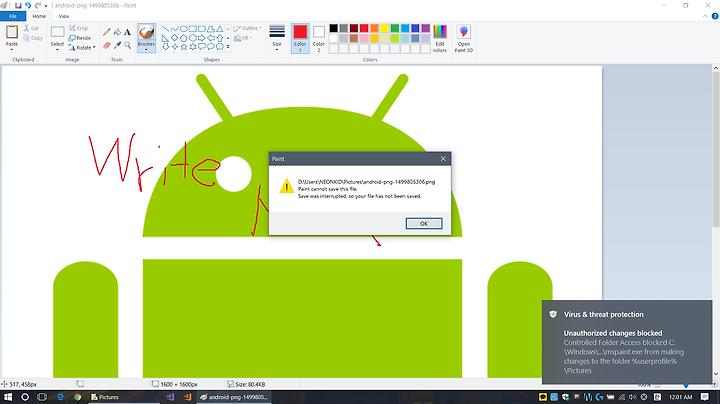
Task: Select the Eraser tool
Action: click(107, 45)
